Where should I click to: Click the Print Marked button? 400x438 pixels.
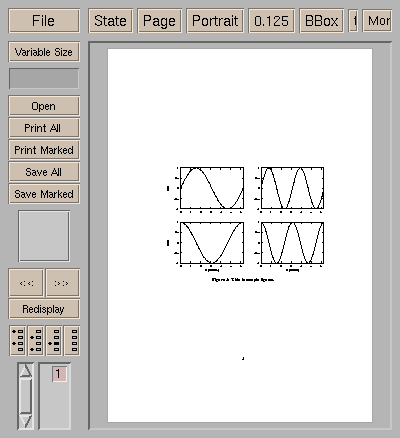(x=44, y=150)
